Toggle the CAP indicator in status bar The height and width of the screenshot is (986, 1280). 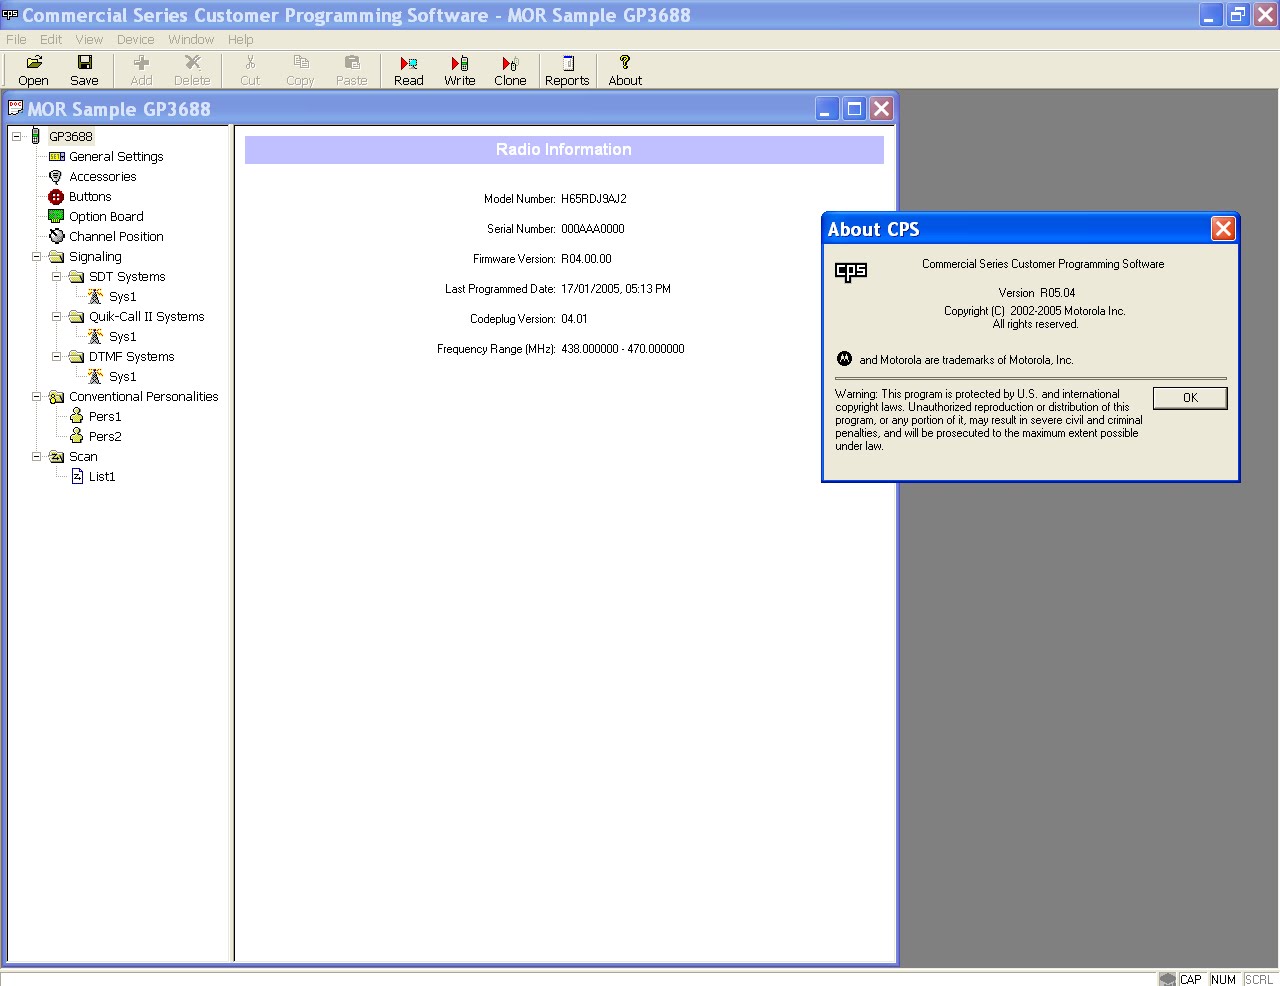(x=1190, y=979)
